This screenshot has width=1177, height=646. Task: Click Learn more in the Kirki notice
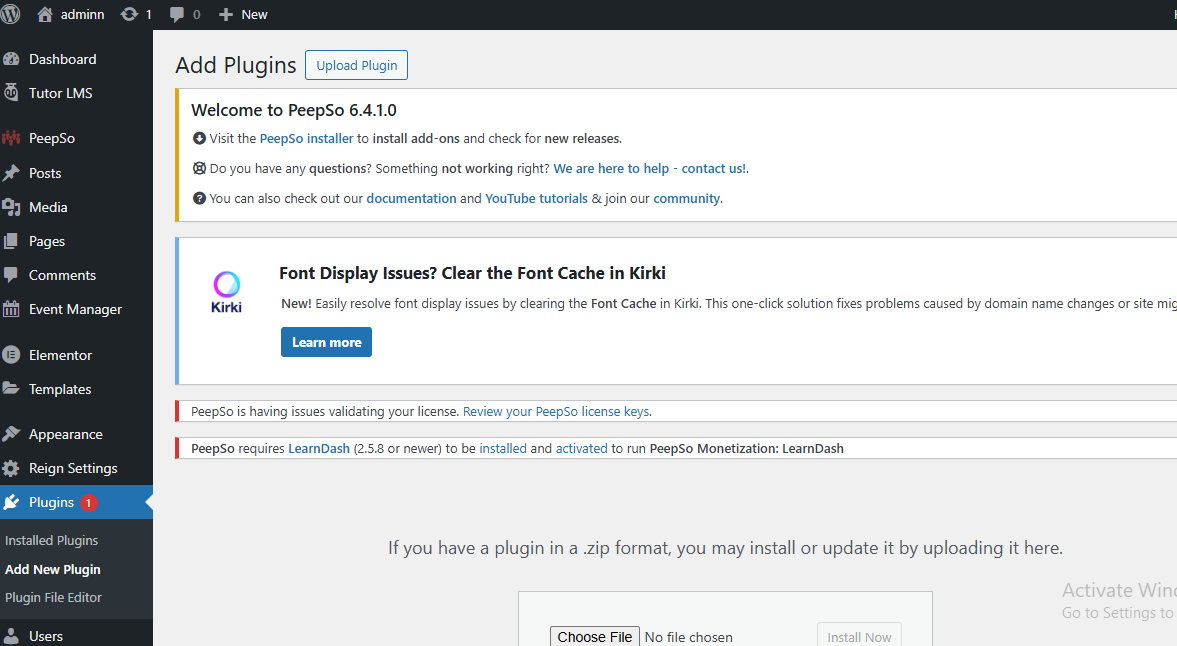coord(326,342)
